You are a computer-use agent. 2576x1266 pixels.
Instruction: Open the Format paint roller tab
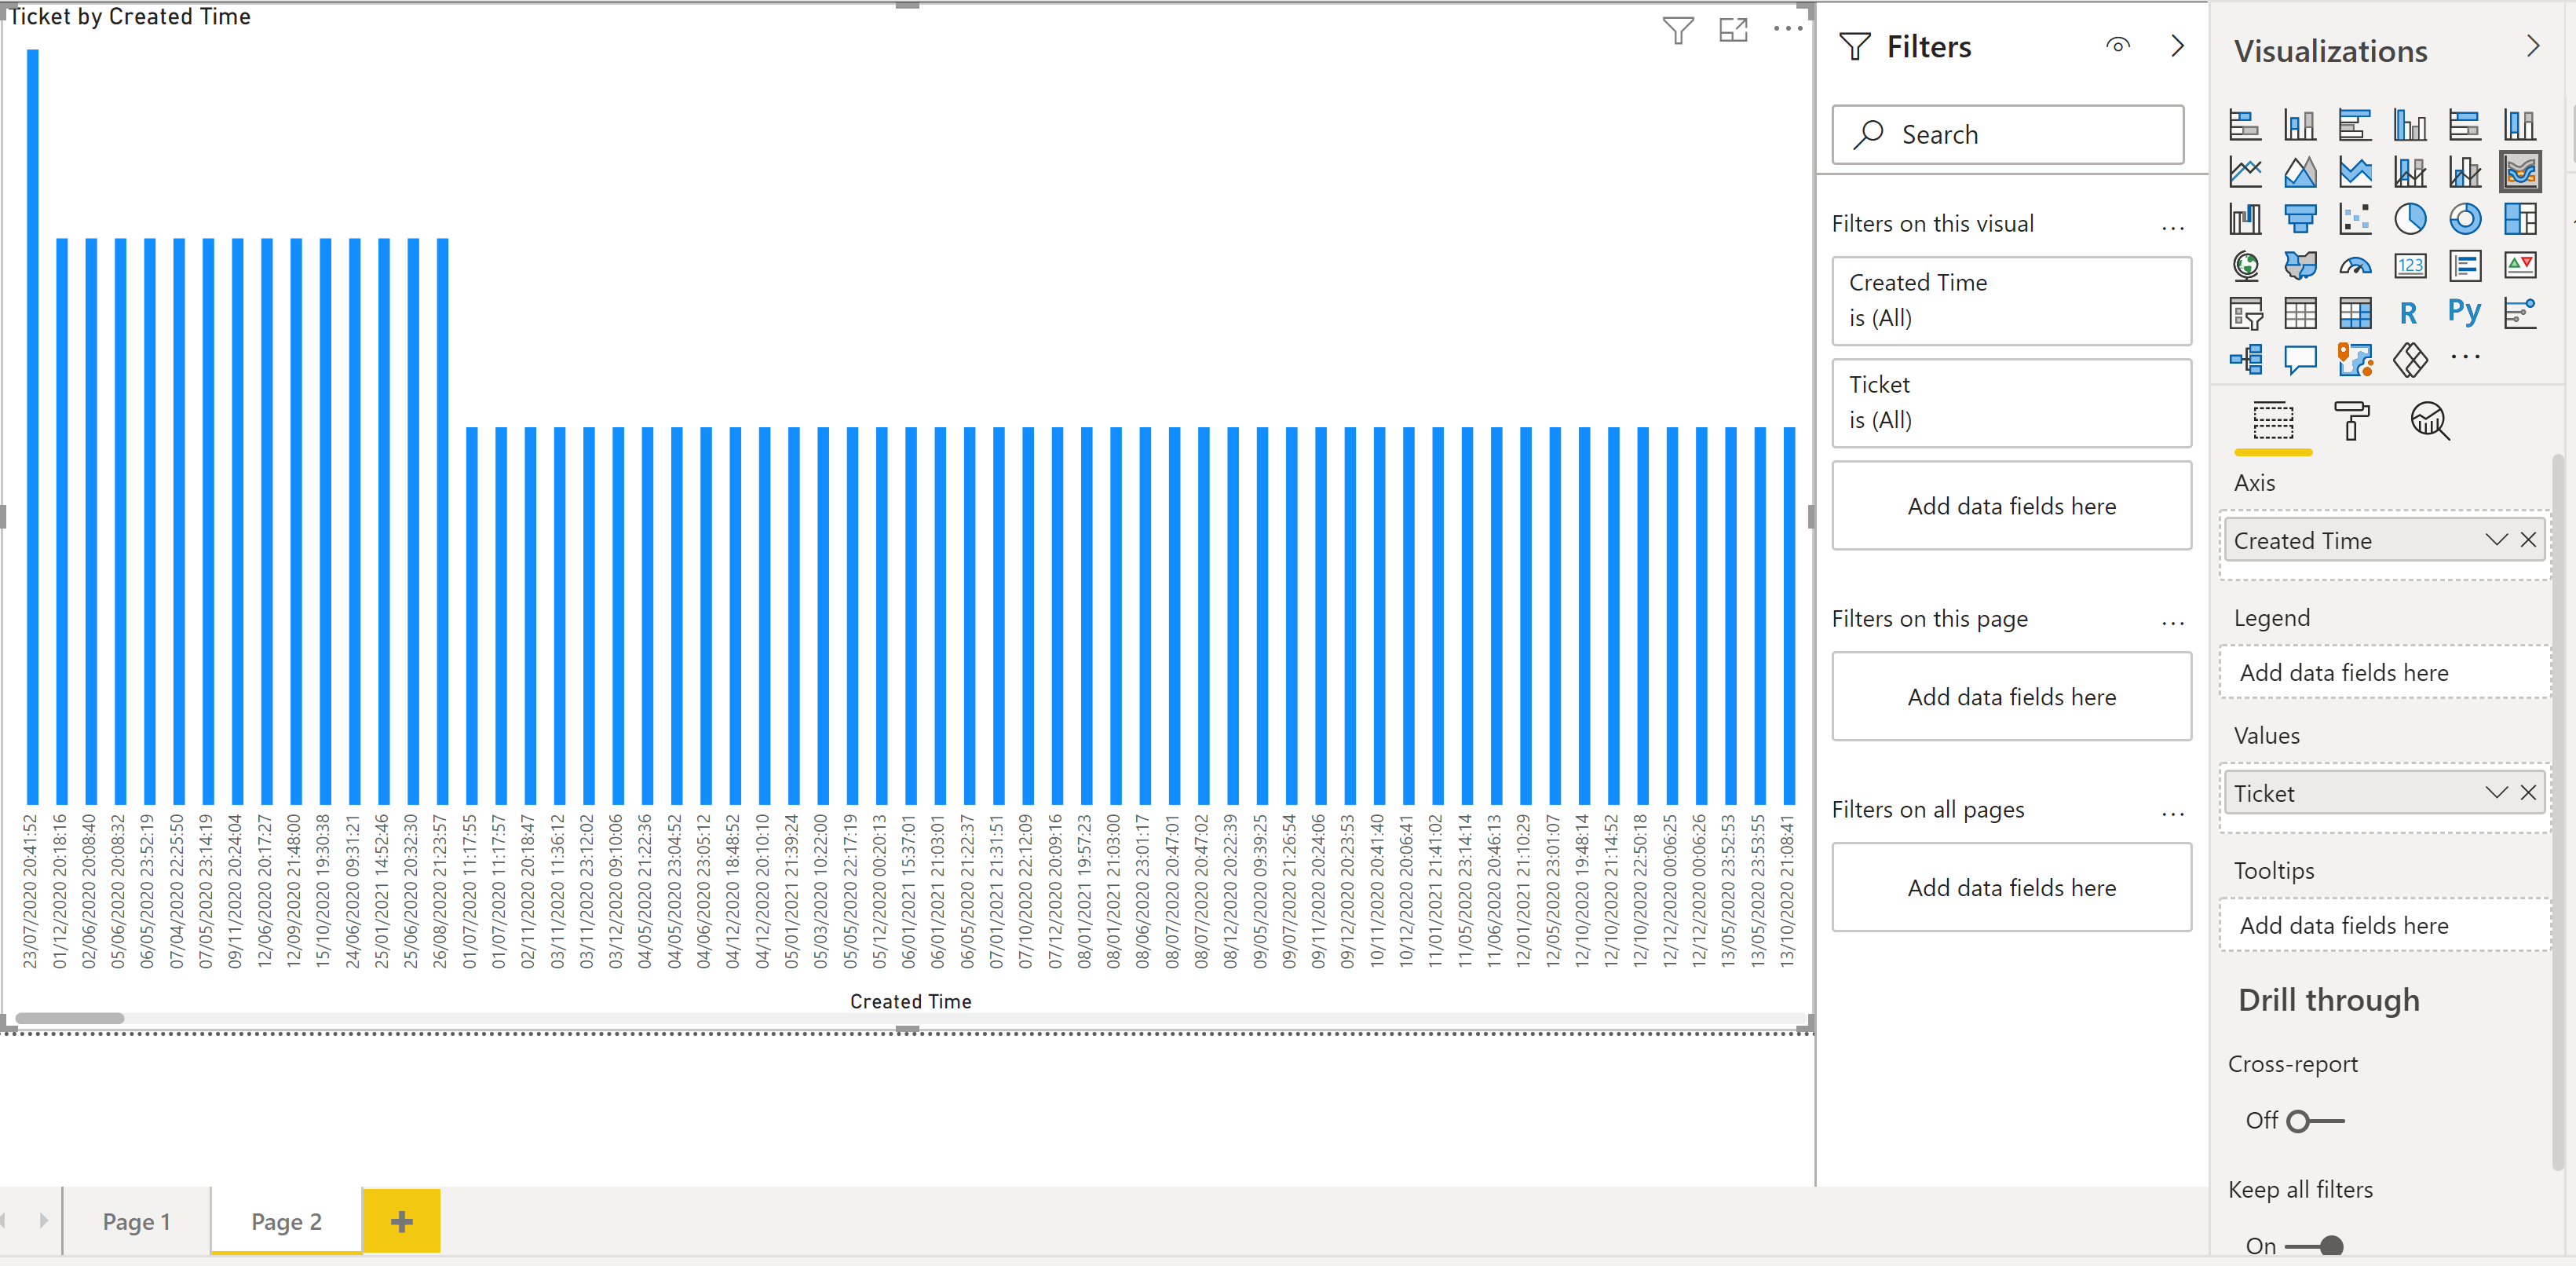tap(2351, 421)
